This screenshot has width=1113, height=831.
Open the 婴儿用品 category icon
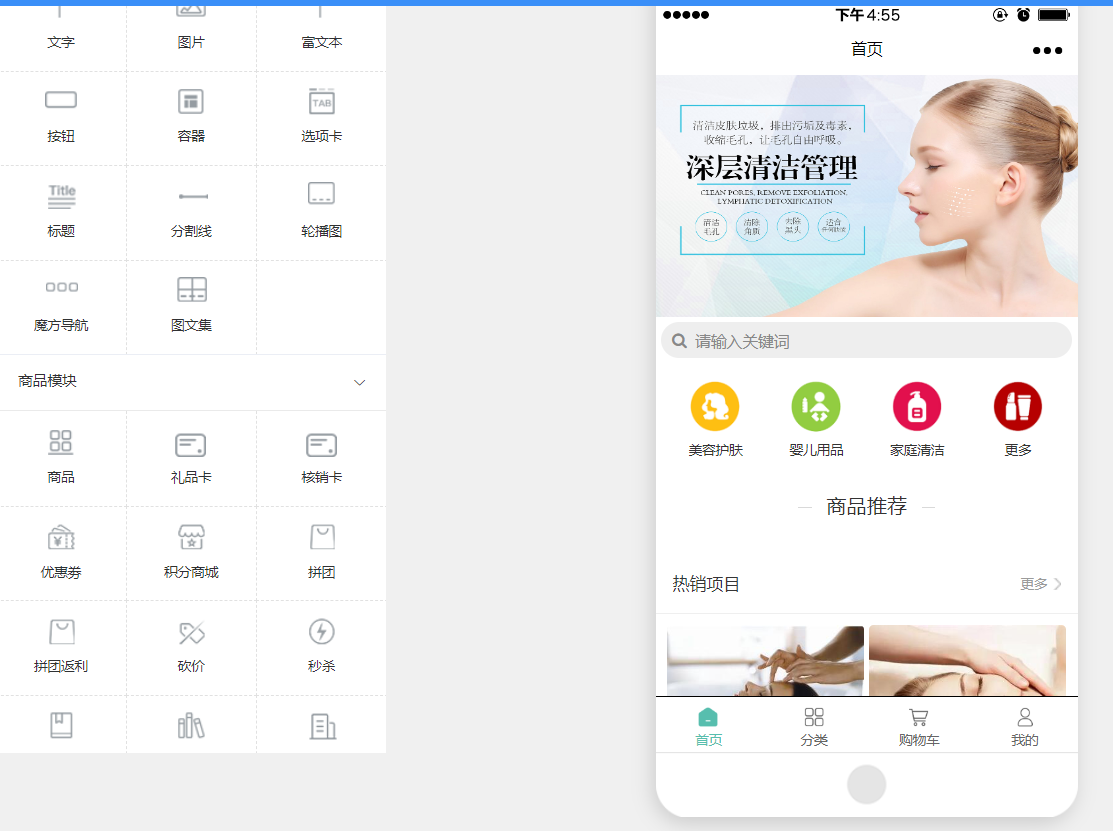816,407
